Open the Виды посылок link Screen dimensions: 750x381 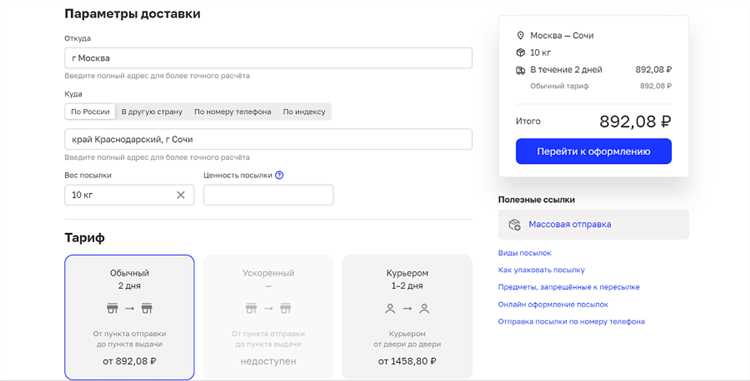click(x=525, y=253)
